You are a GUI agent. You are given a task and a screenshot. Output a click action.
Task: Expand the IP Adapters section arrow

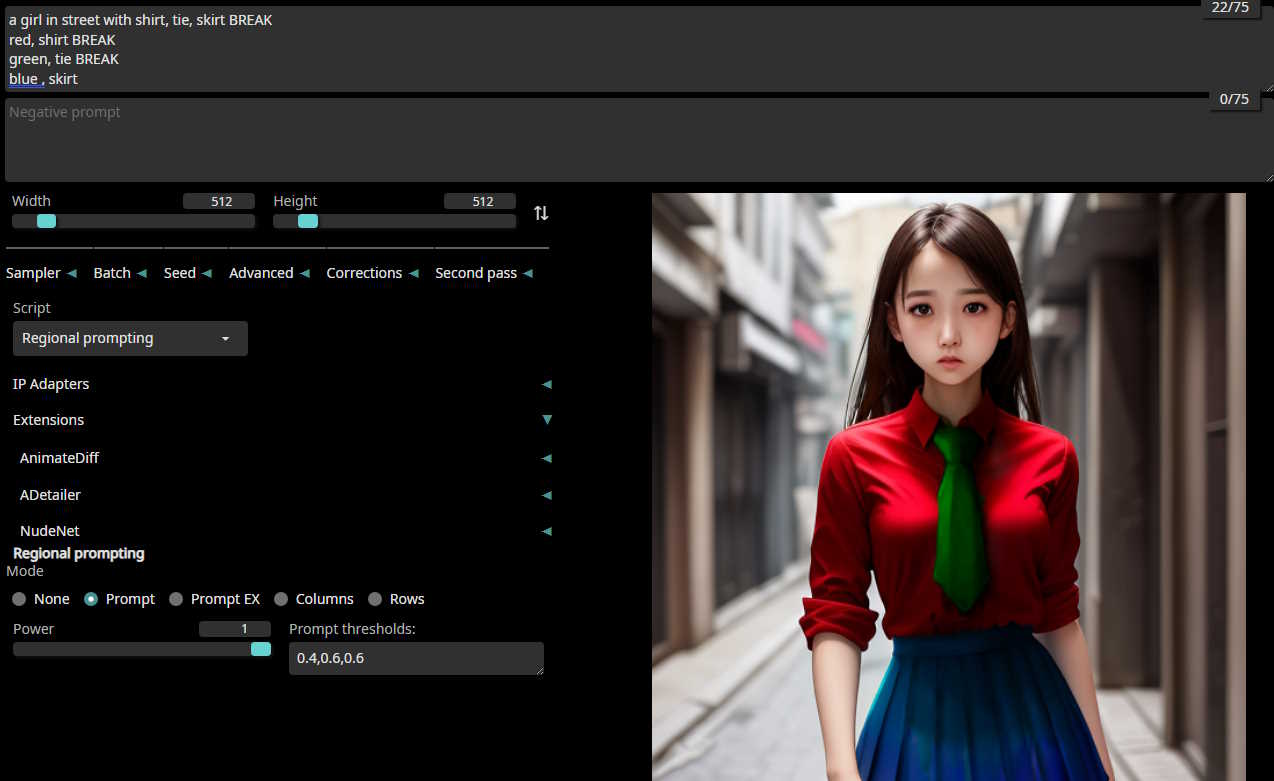point(546,384)
